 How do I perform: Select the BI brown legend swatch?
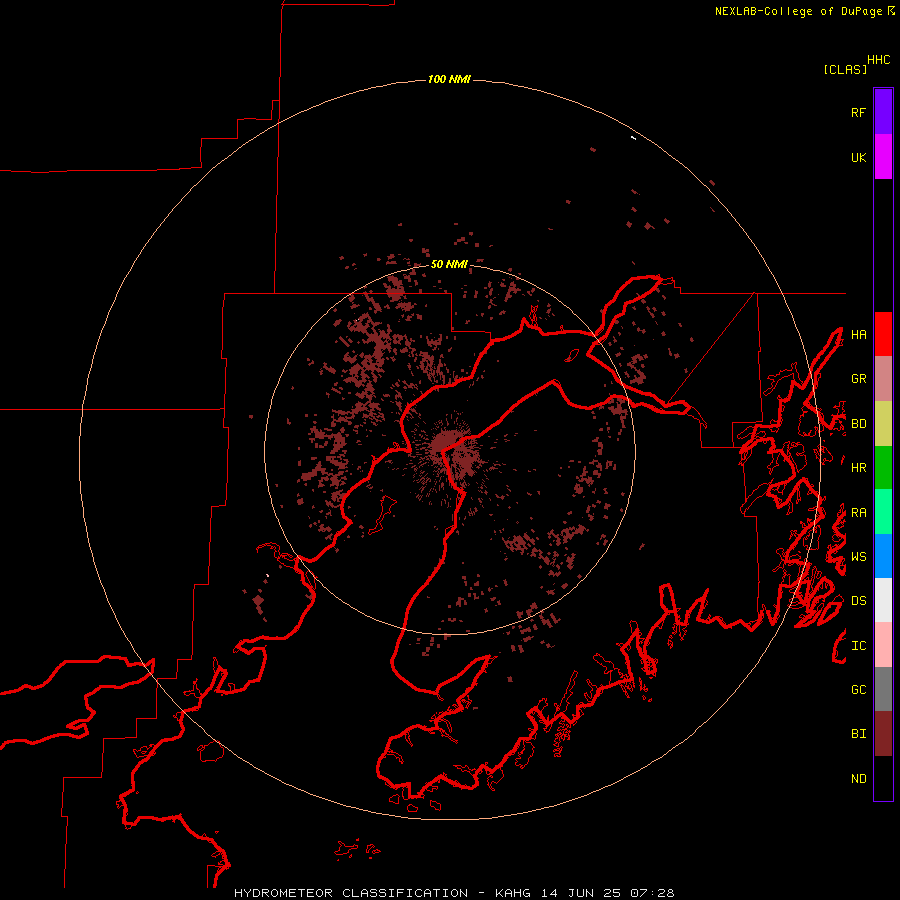[883, 734]
